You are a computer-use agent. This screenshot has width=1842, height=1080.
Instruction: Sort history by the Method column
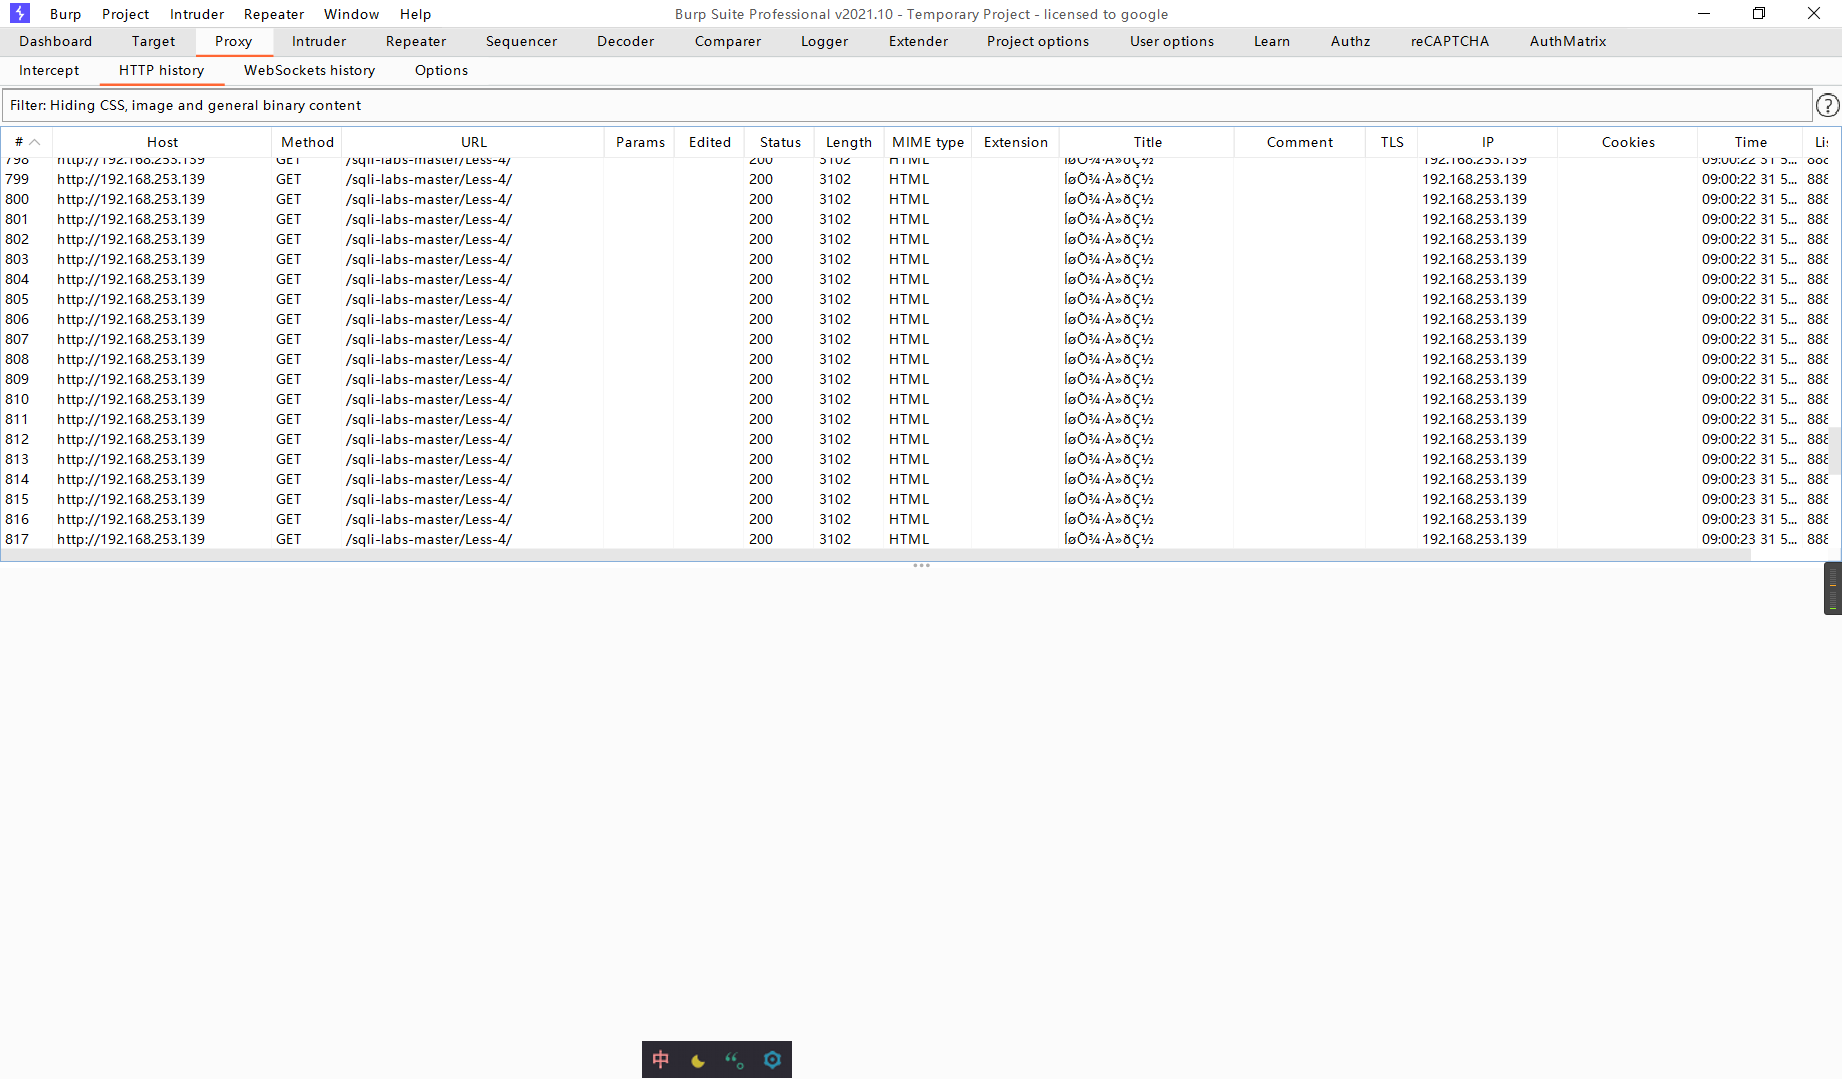(x=307, y=142)
